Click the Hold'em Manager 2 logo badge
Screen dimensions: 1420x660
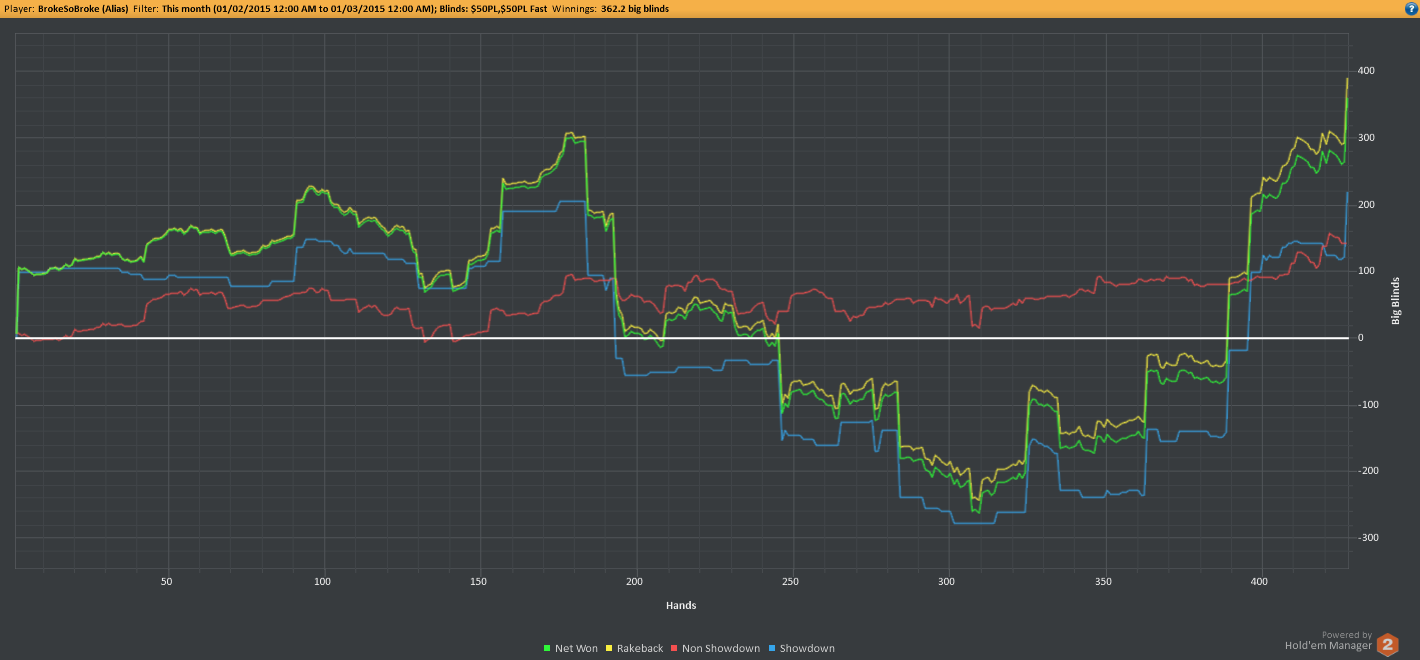point(1388,644)
